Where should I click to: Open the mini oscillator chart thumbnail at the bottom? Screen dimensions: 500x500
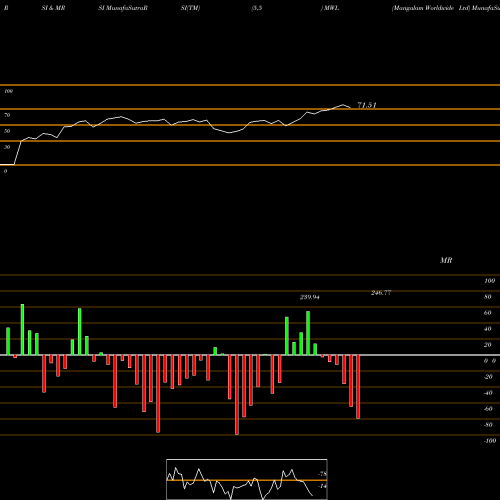click(x=247, y=479)
